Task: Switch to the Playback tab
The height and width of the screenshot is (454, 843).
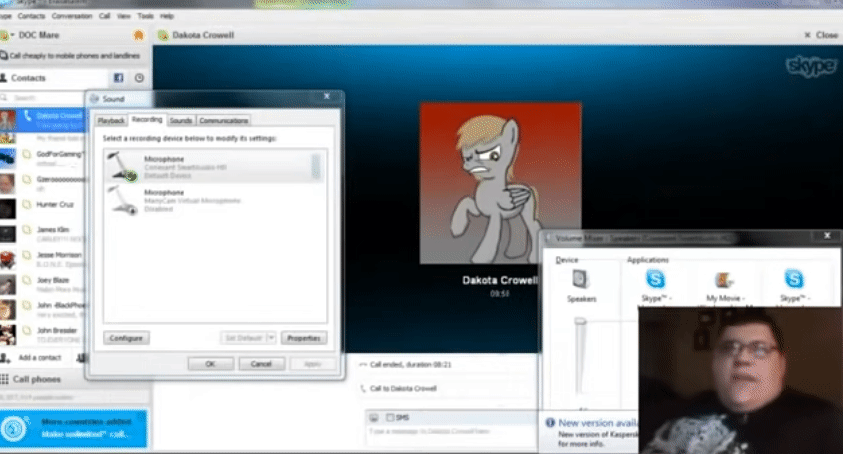Action: pyautogui.click(x=111, y=120)
